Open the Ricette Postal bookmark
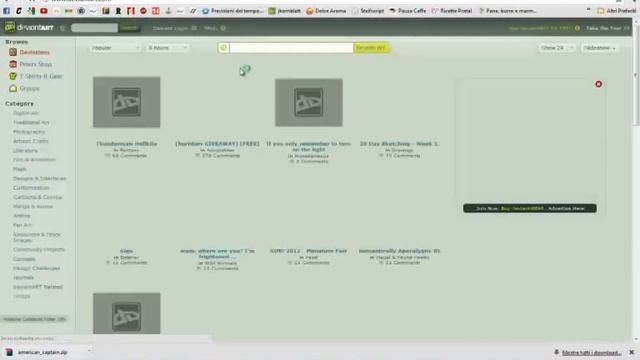Screen dimensions: 640x360 pyautogui.click(x=452, y=11)
